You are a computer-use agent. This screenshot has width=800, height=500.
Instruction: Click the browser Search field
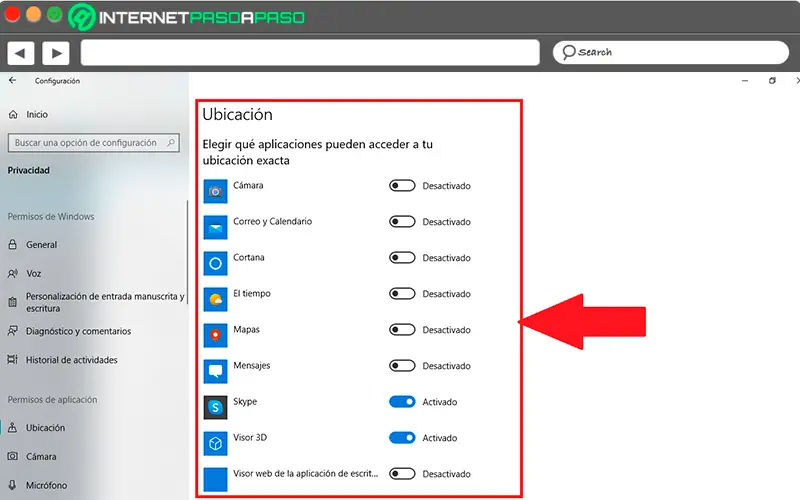pyautogui.click(x=670, y=52)
